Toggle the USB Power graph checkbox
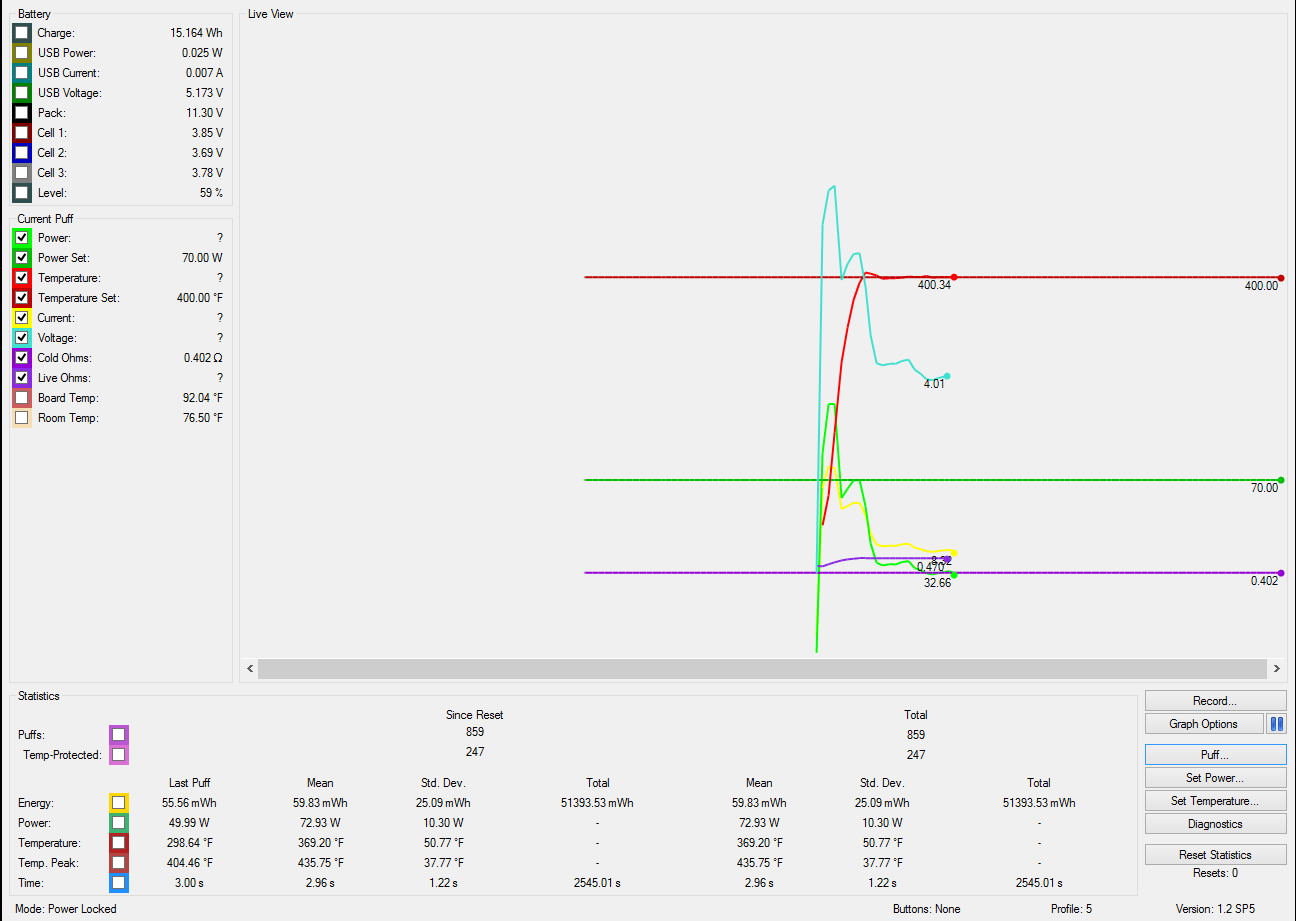 [22, 53]
